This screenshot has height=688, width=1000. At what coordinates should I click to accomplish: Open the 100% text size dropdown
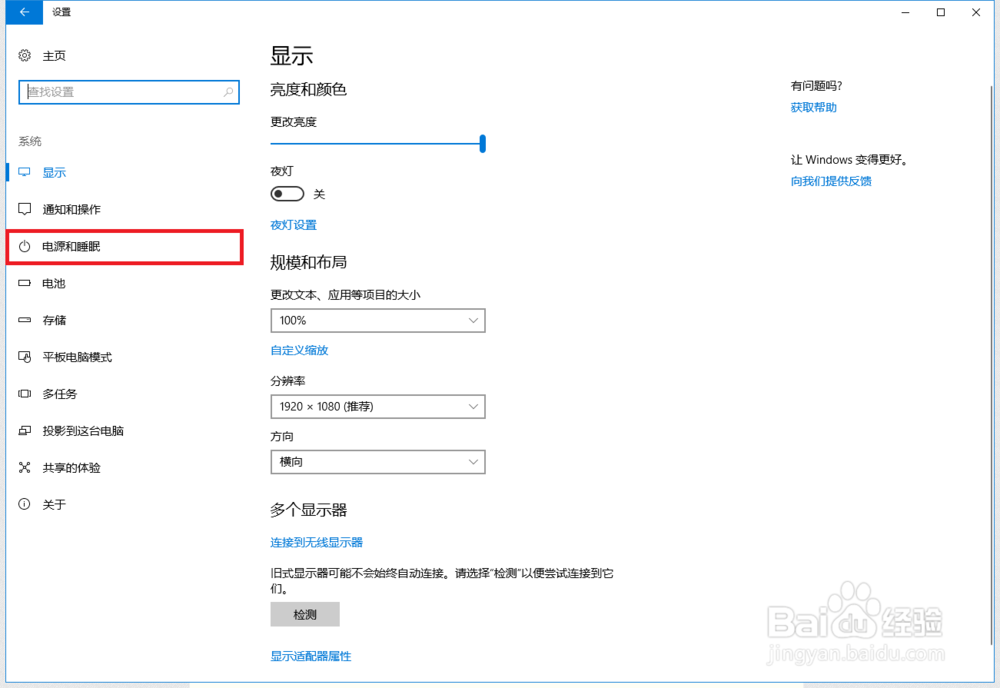[x=377, y=320]
